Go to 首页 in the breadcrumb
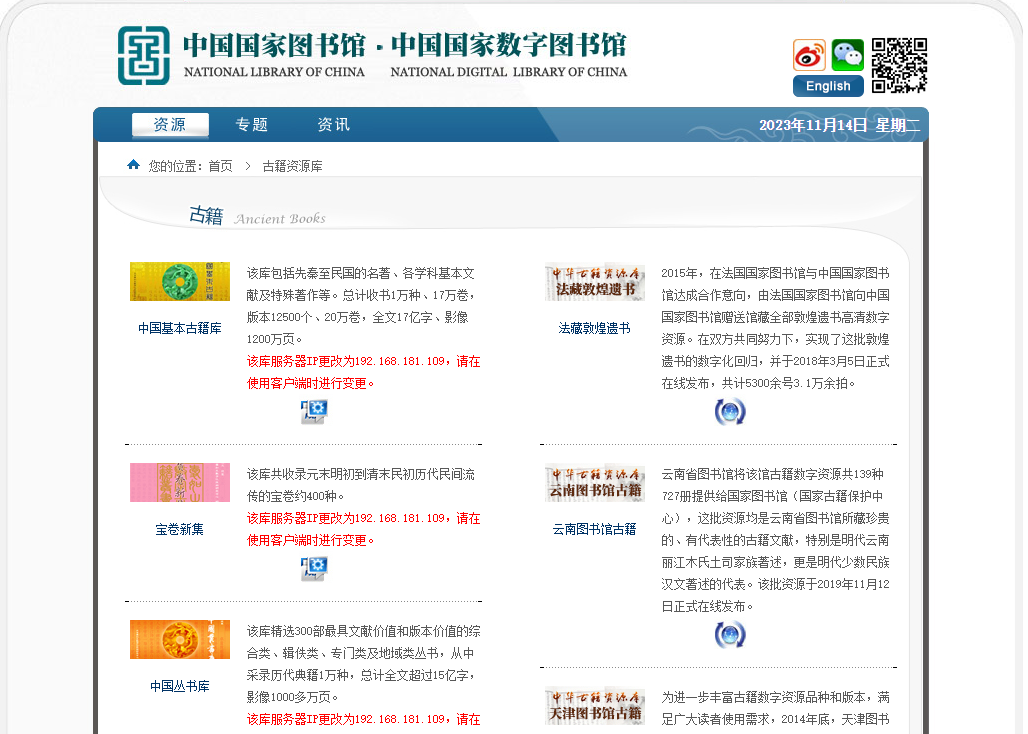Viewport: 1028px width, 734px height. click(220, 166)
